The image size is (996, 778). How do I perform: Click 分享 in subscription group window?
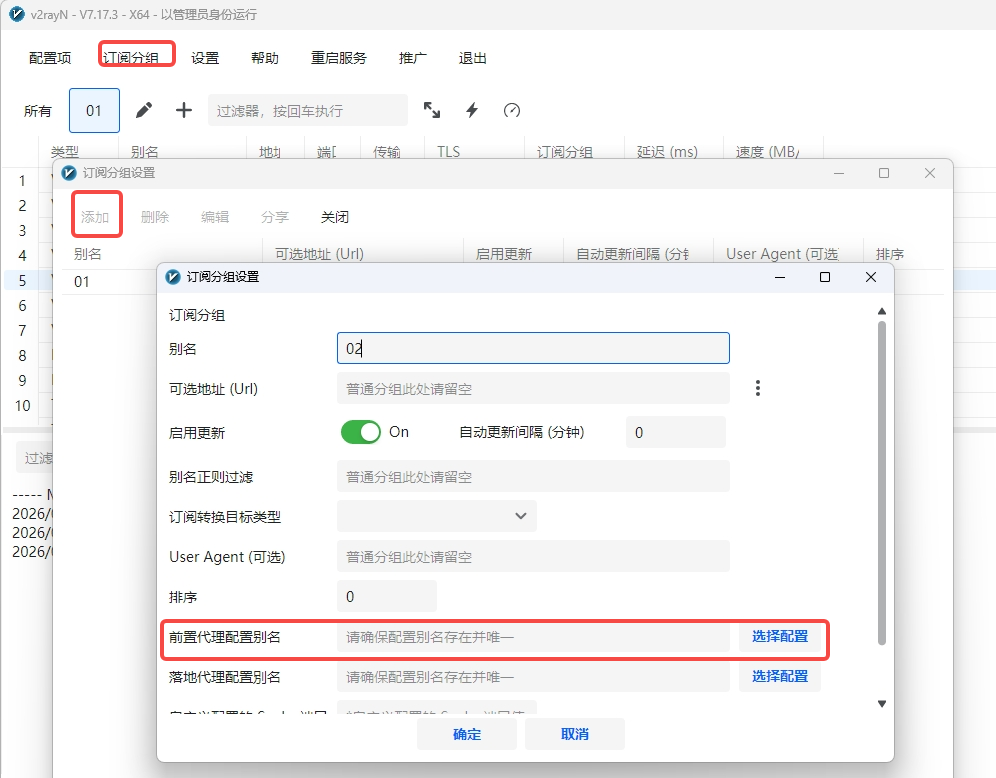[275, 217]
